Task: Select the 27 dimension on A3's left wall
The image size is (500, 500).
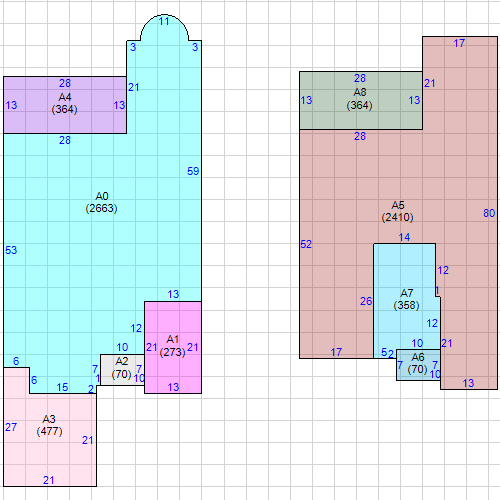Action: click(x=11, y=427)
